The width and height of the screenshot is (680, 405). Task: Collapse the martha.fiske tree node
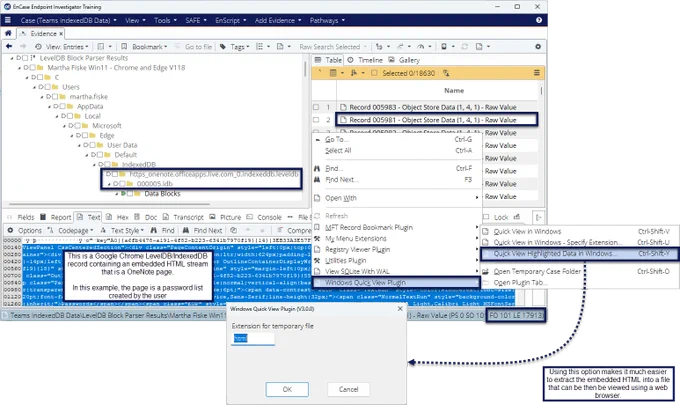coord(42,97)
